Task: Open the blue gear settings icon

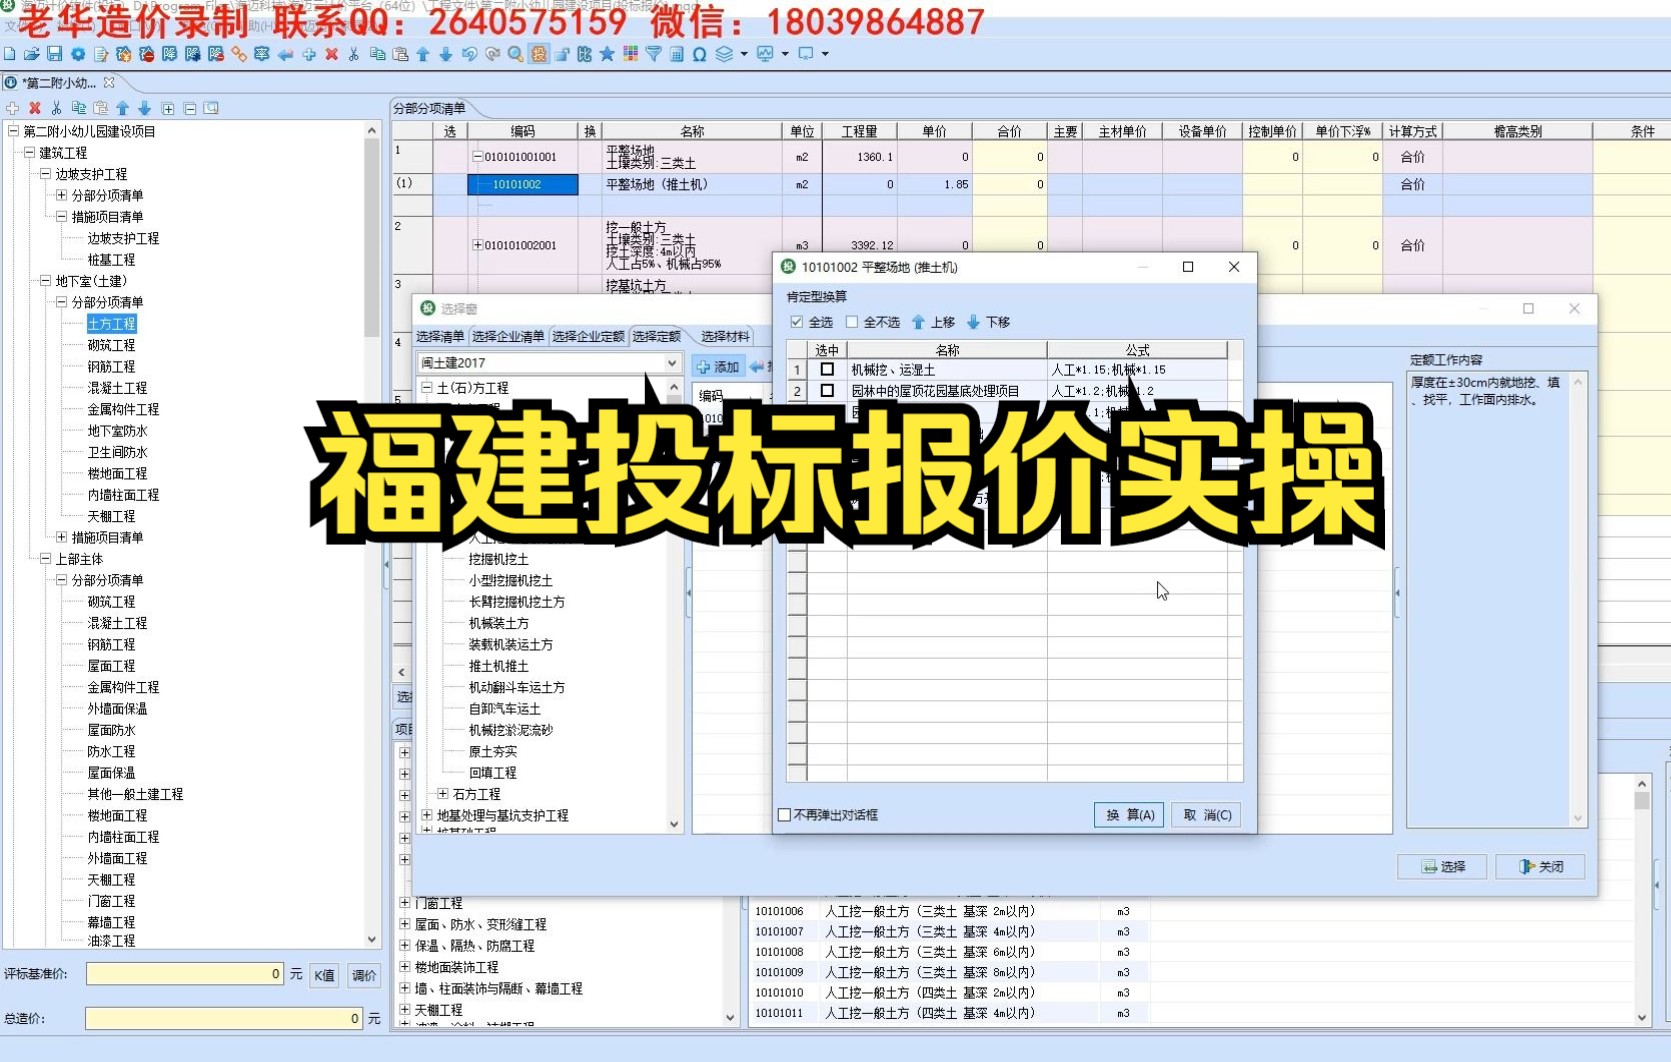Action: pos(78,54)
